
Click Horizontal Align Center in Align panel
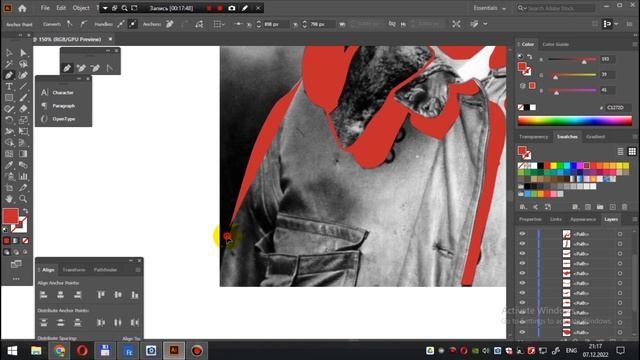coord(60,295)
